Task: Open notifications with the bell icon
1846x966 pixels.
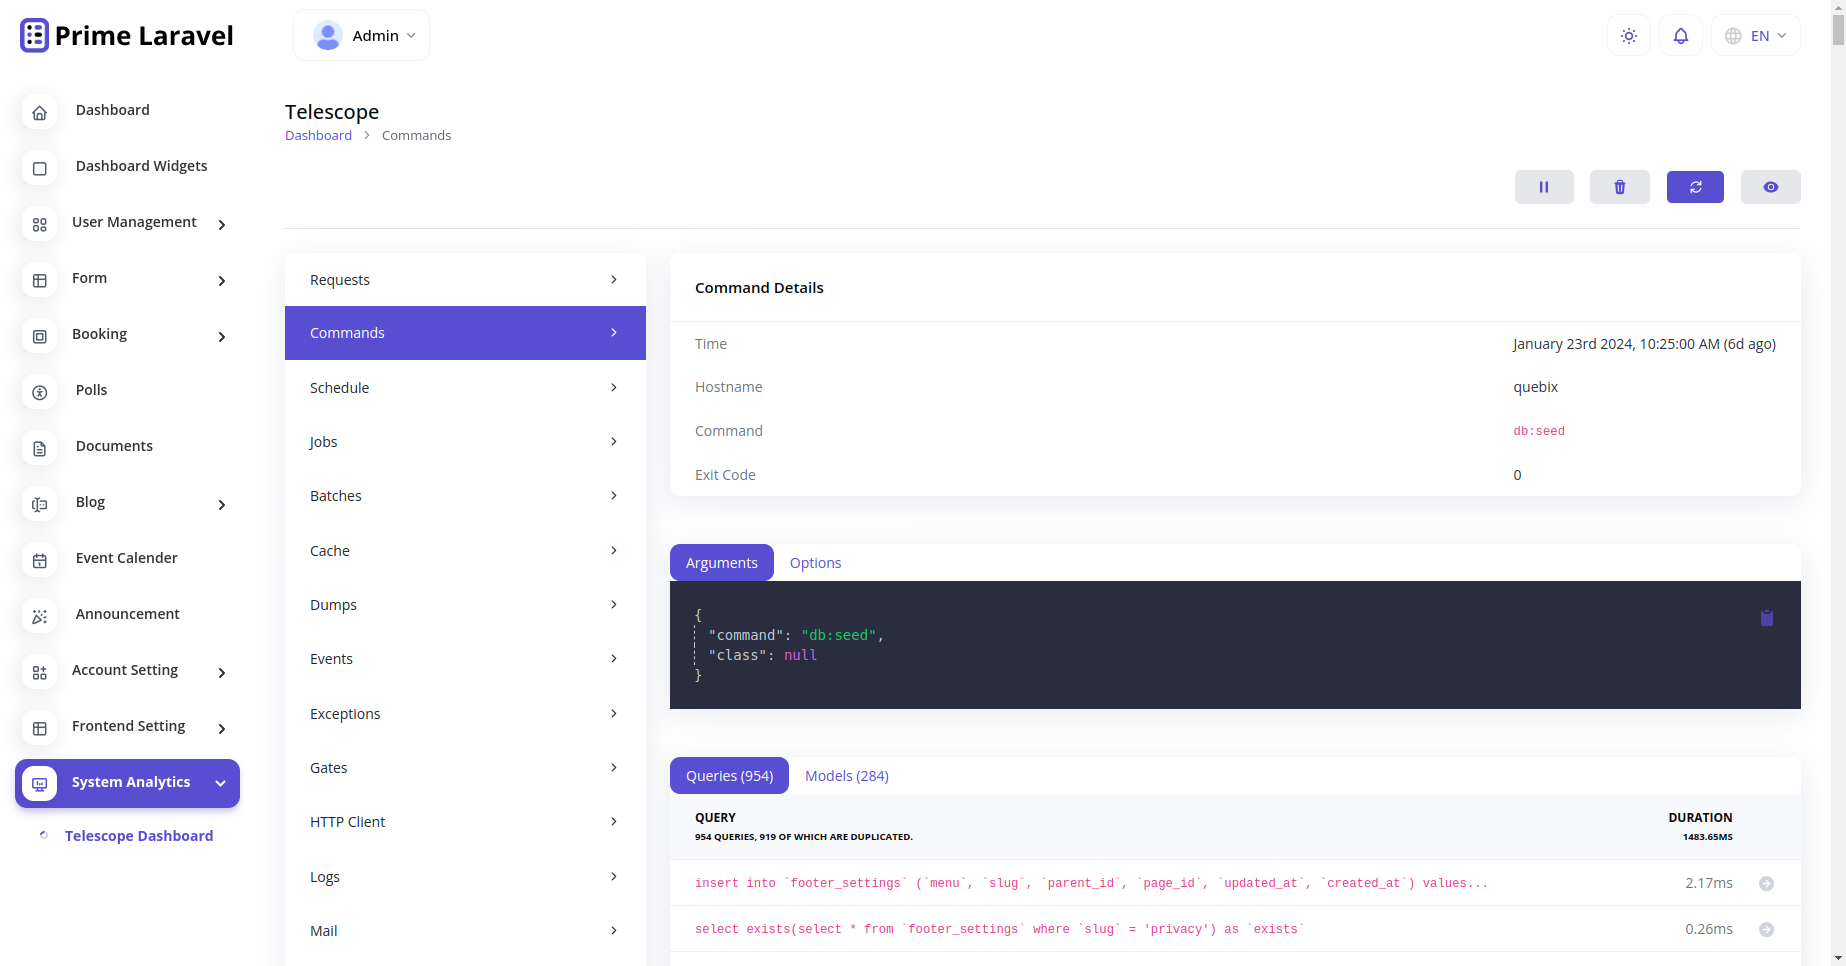Action: coord(1681,35)
